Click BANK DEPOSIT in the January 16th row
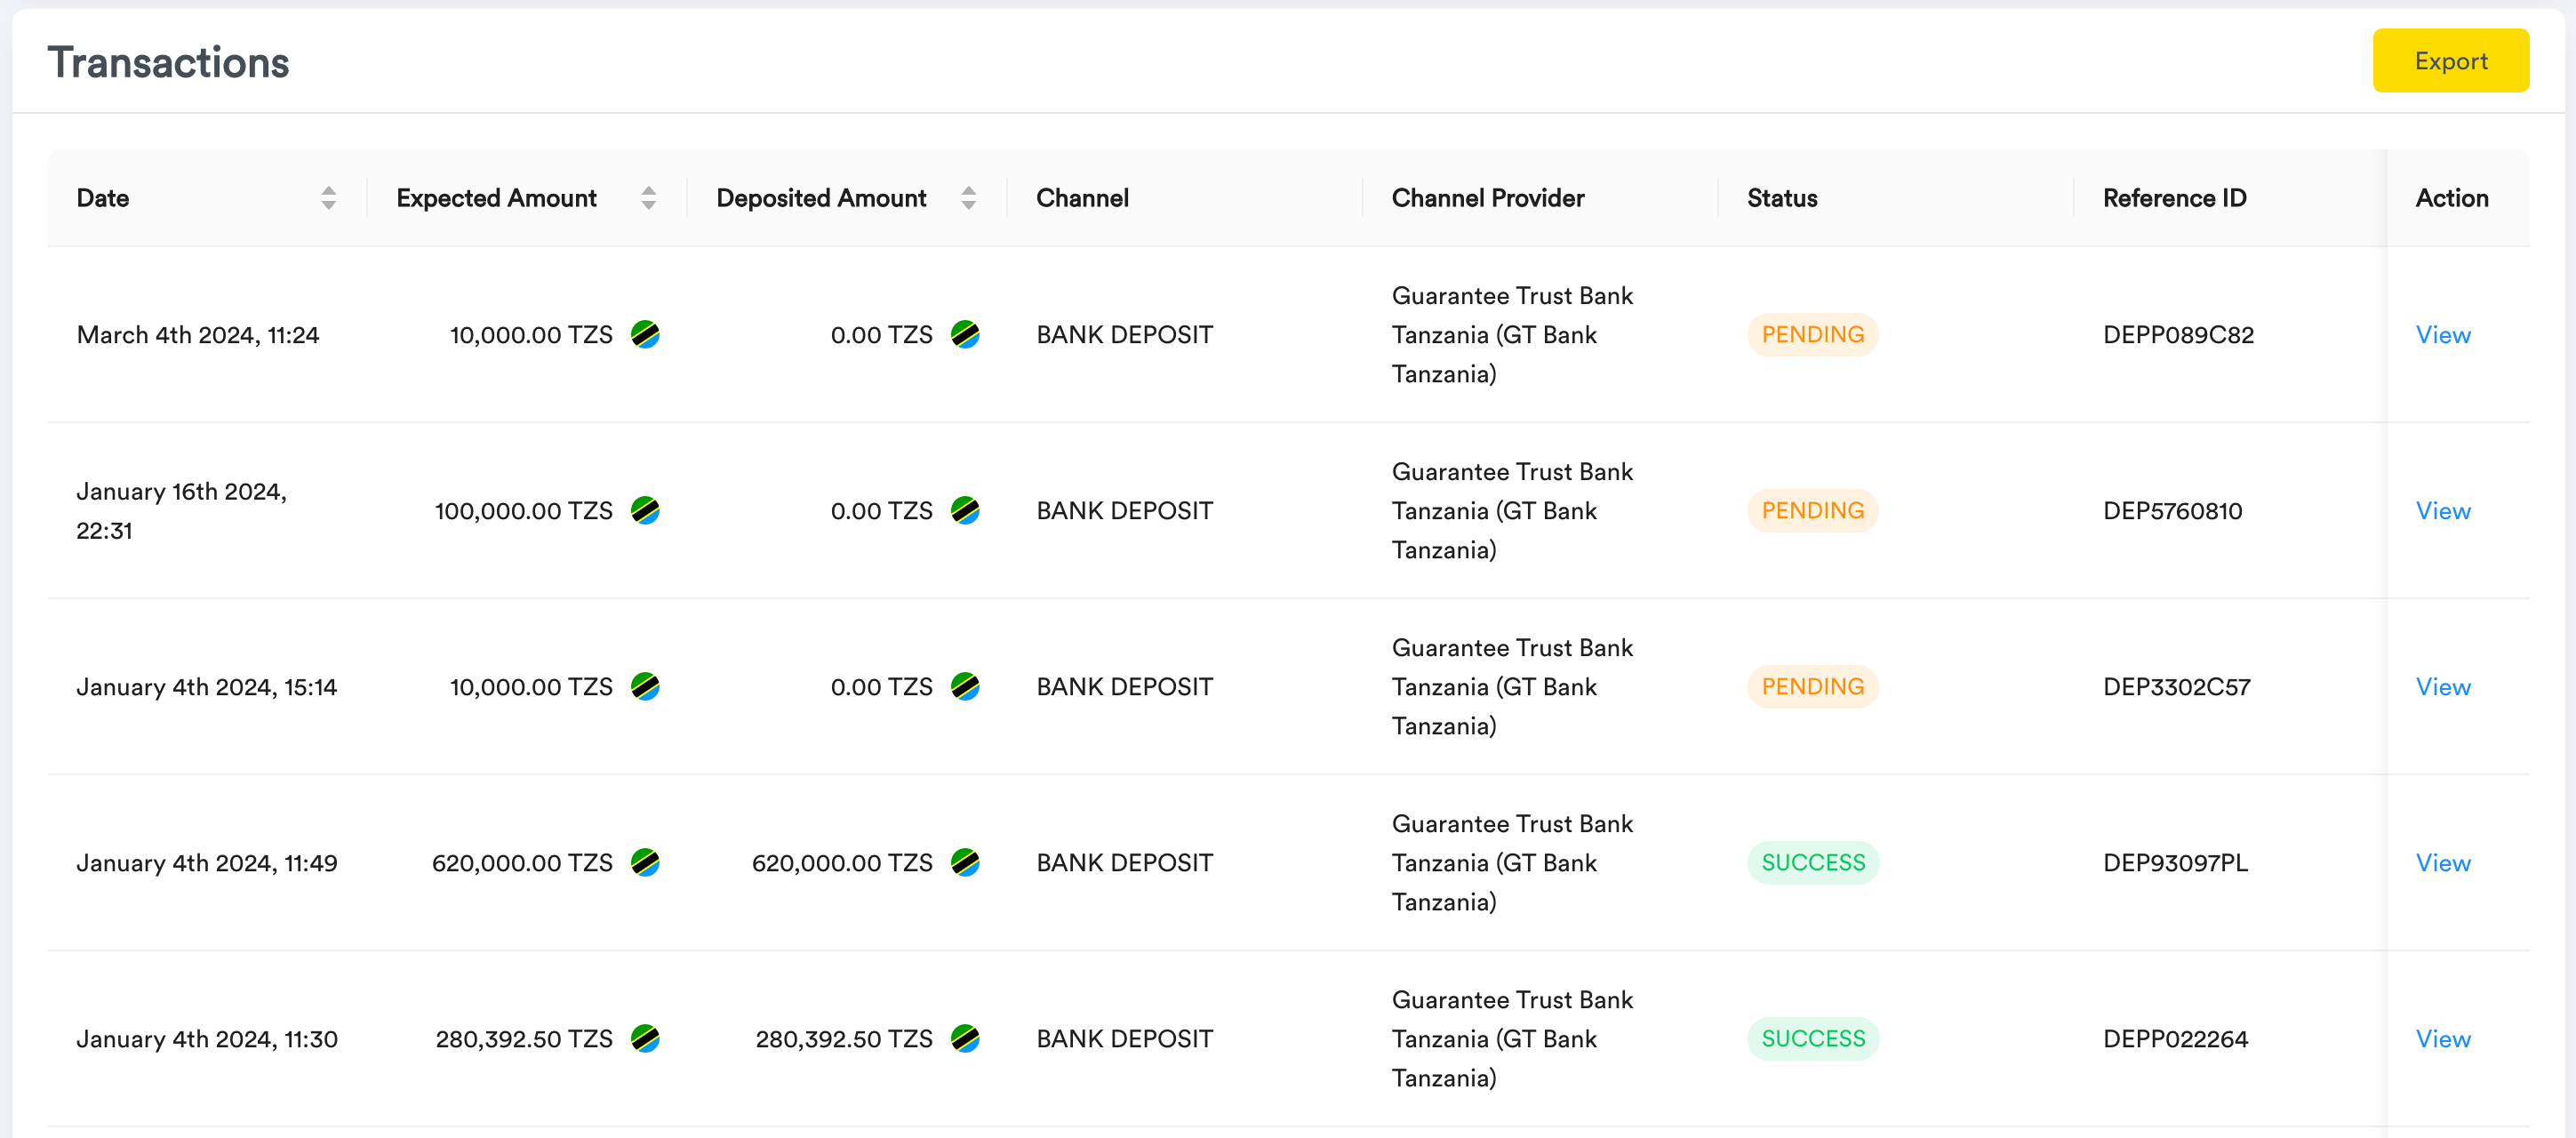The image size is (2576, 1138). [1124, 511]
